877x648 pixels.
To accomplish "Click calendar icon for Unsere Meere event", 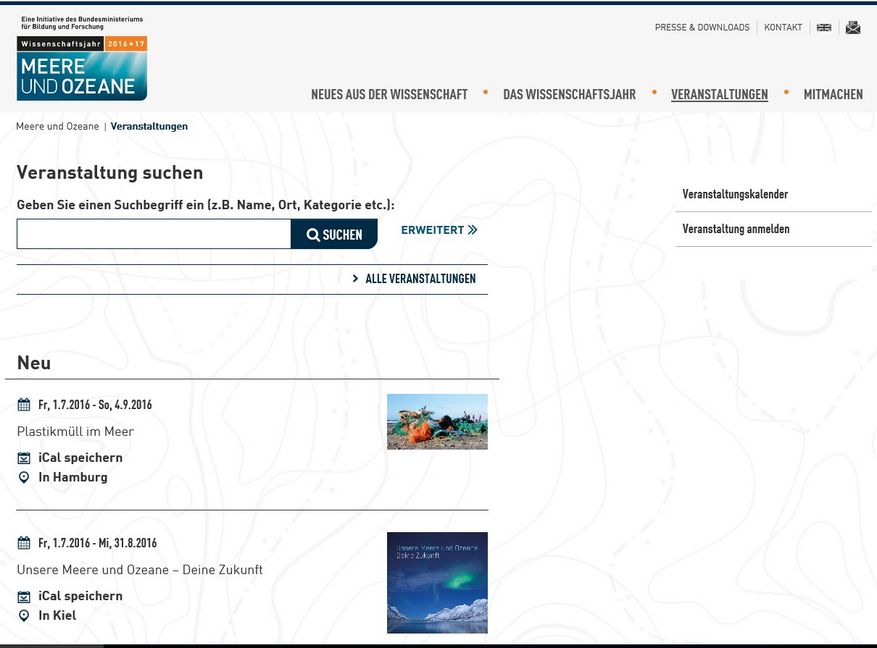I will [x=24, y=543].
